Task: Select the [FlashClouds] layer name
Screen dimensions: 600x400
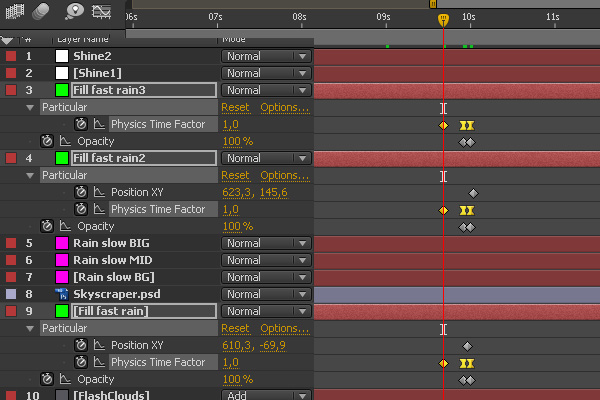Action: click(x=111, y=395)
